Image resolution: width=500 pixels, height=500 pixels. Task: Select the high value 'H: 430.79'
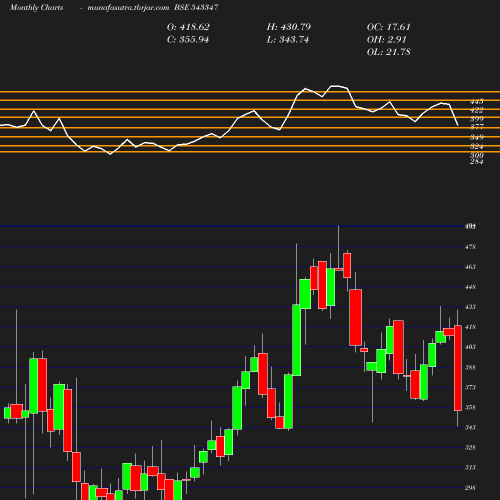tap(289, 27)
